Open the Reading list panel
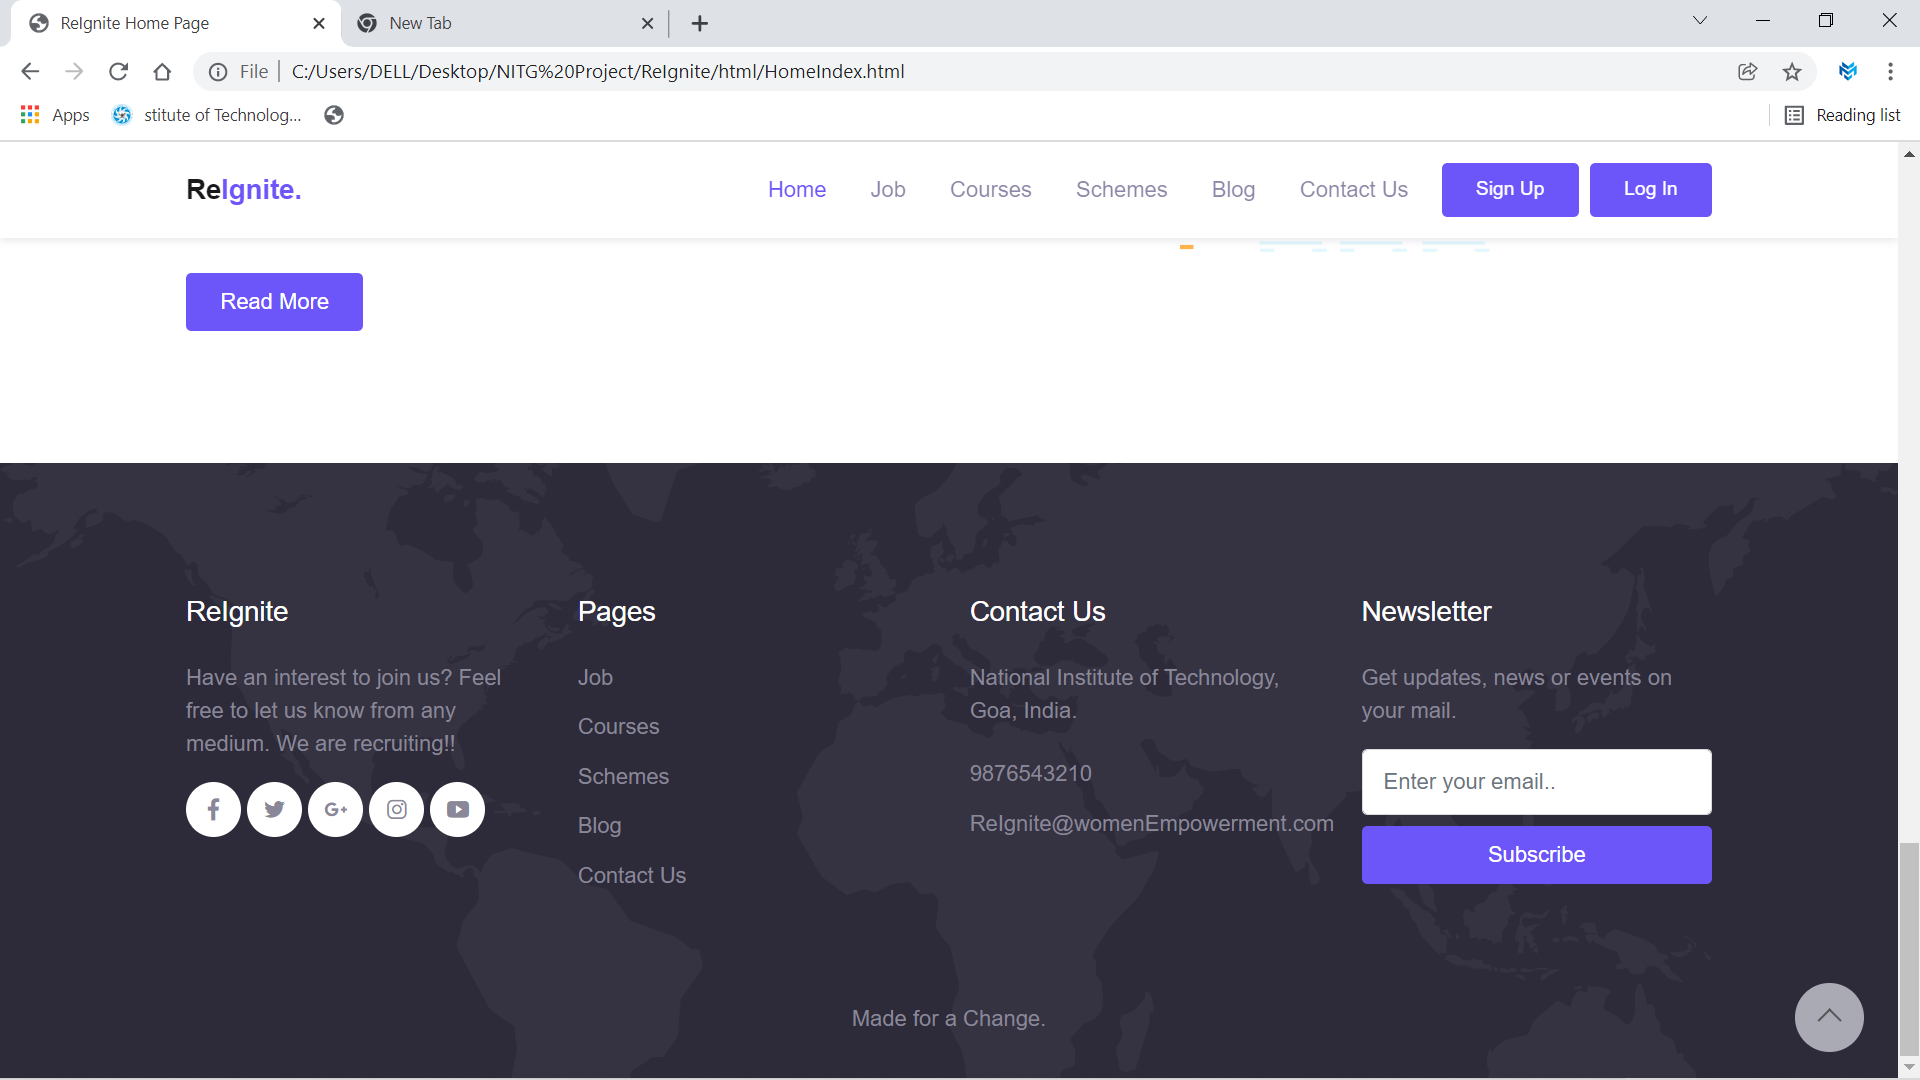1920x1080 pixels. [x=1842, y=115]
